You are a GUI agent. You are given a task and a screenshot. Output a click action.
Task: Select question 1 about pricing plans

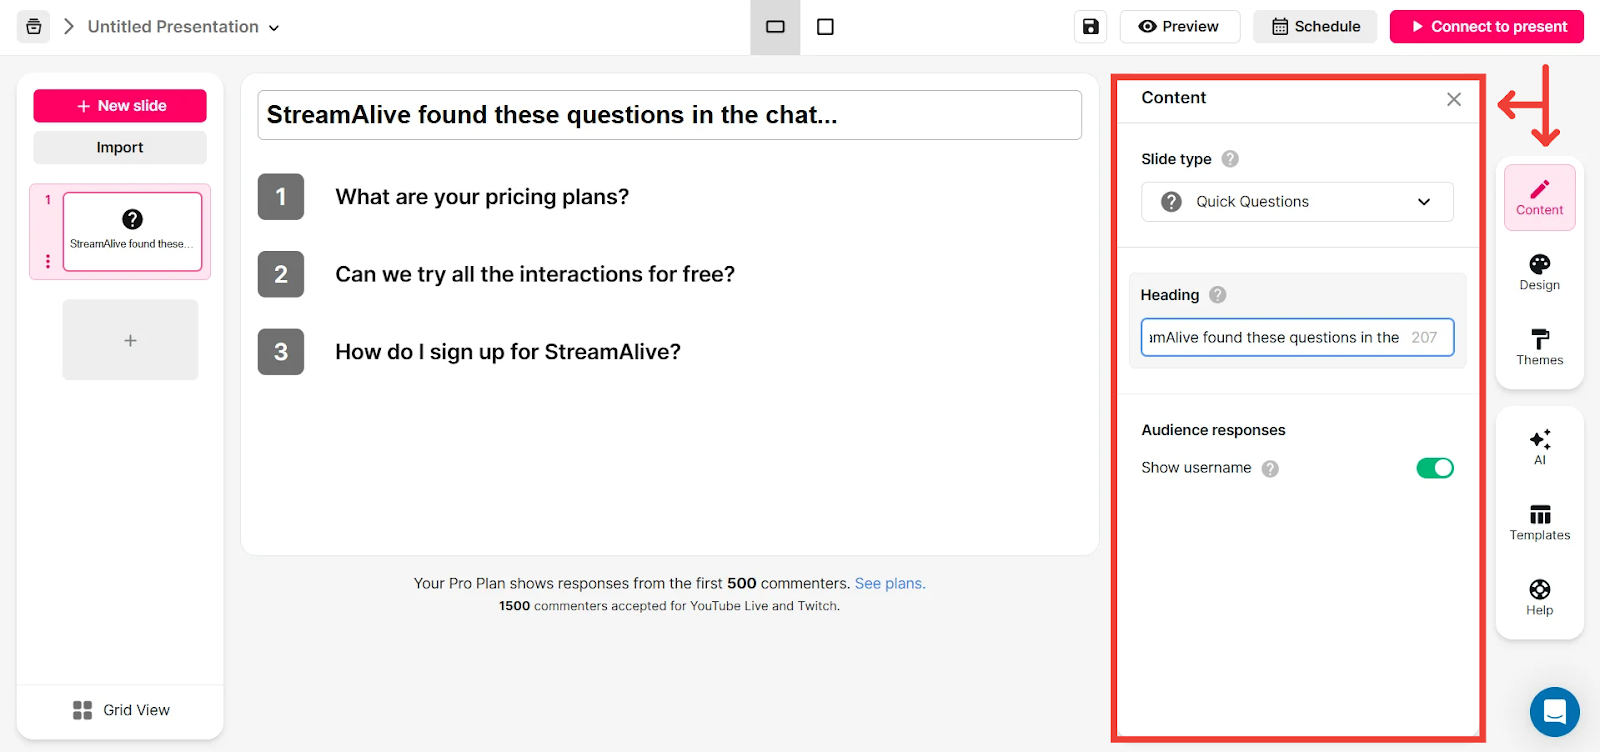click(x=482, y=197)
